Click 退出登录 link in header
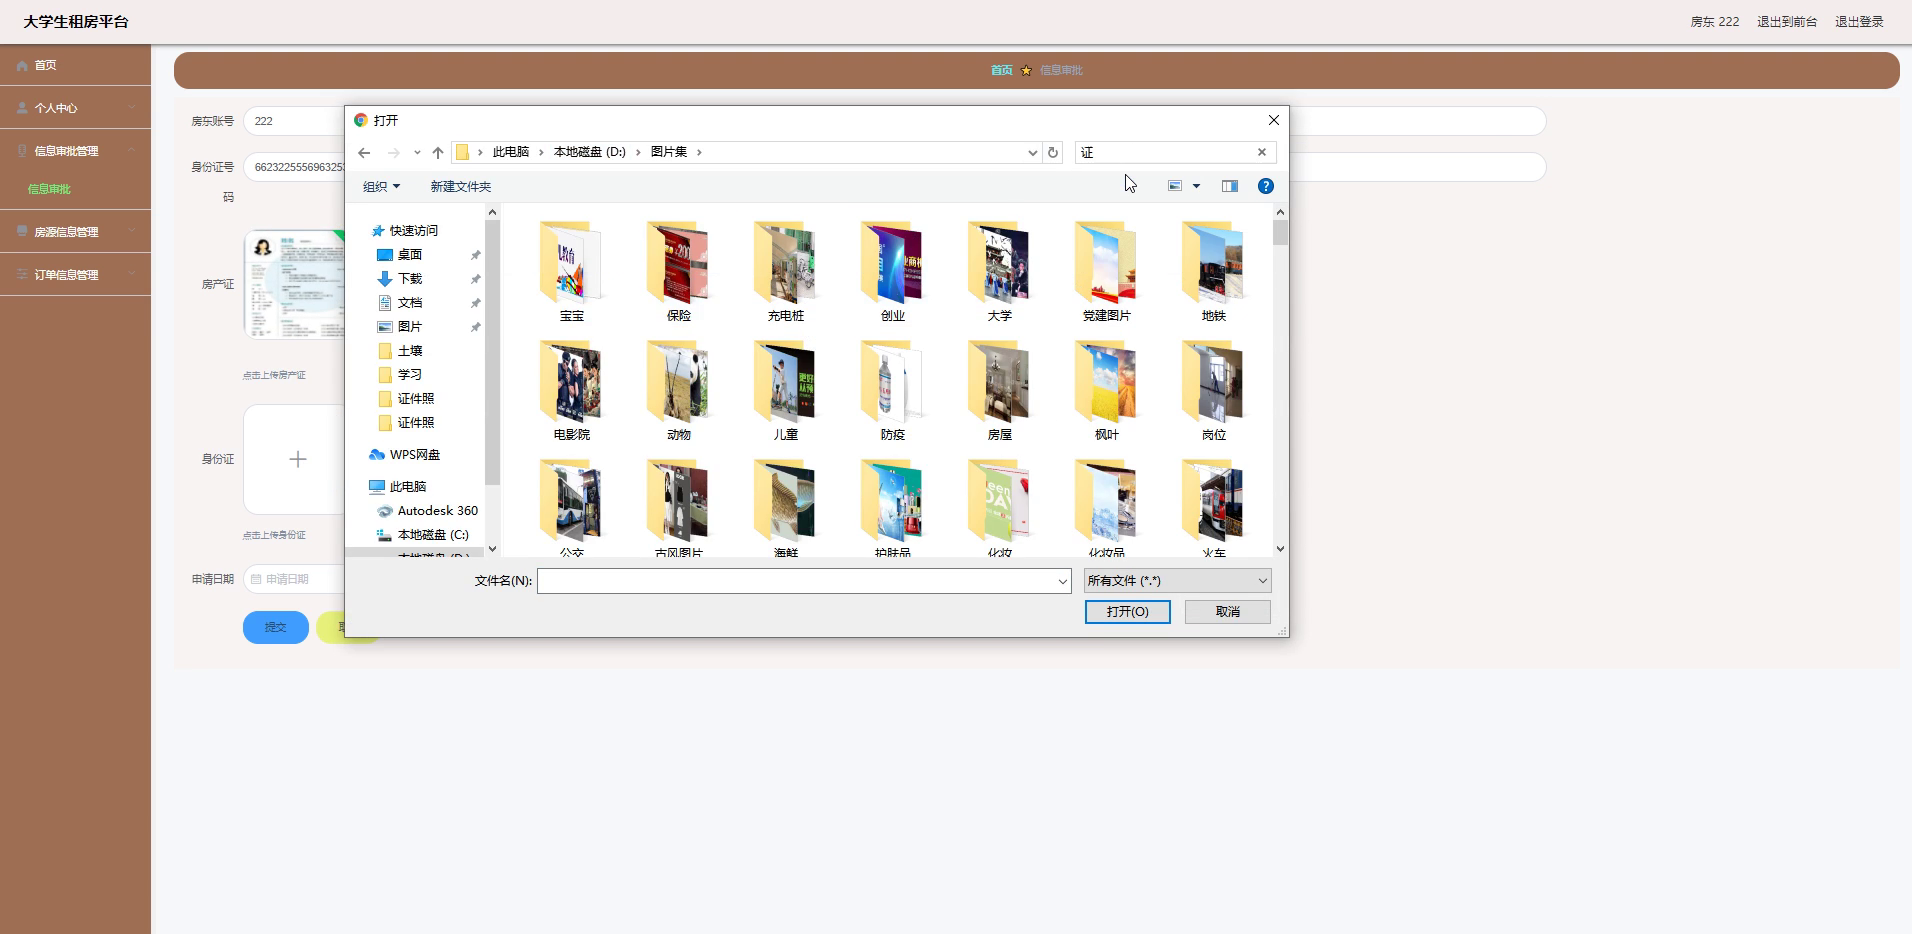Viewport: 1912px width, 934px height. 1859,22
